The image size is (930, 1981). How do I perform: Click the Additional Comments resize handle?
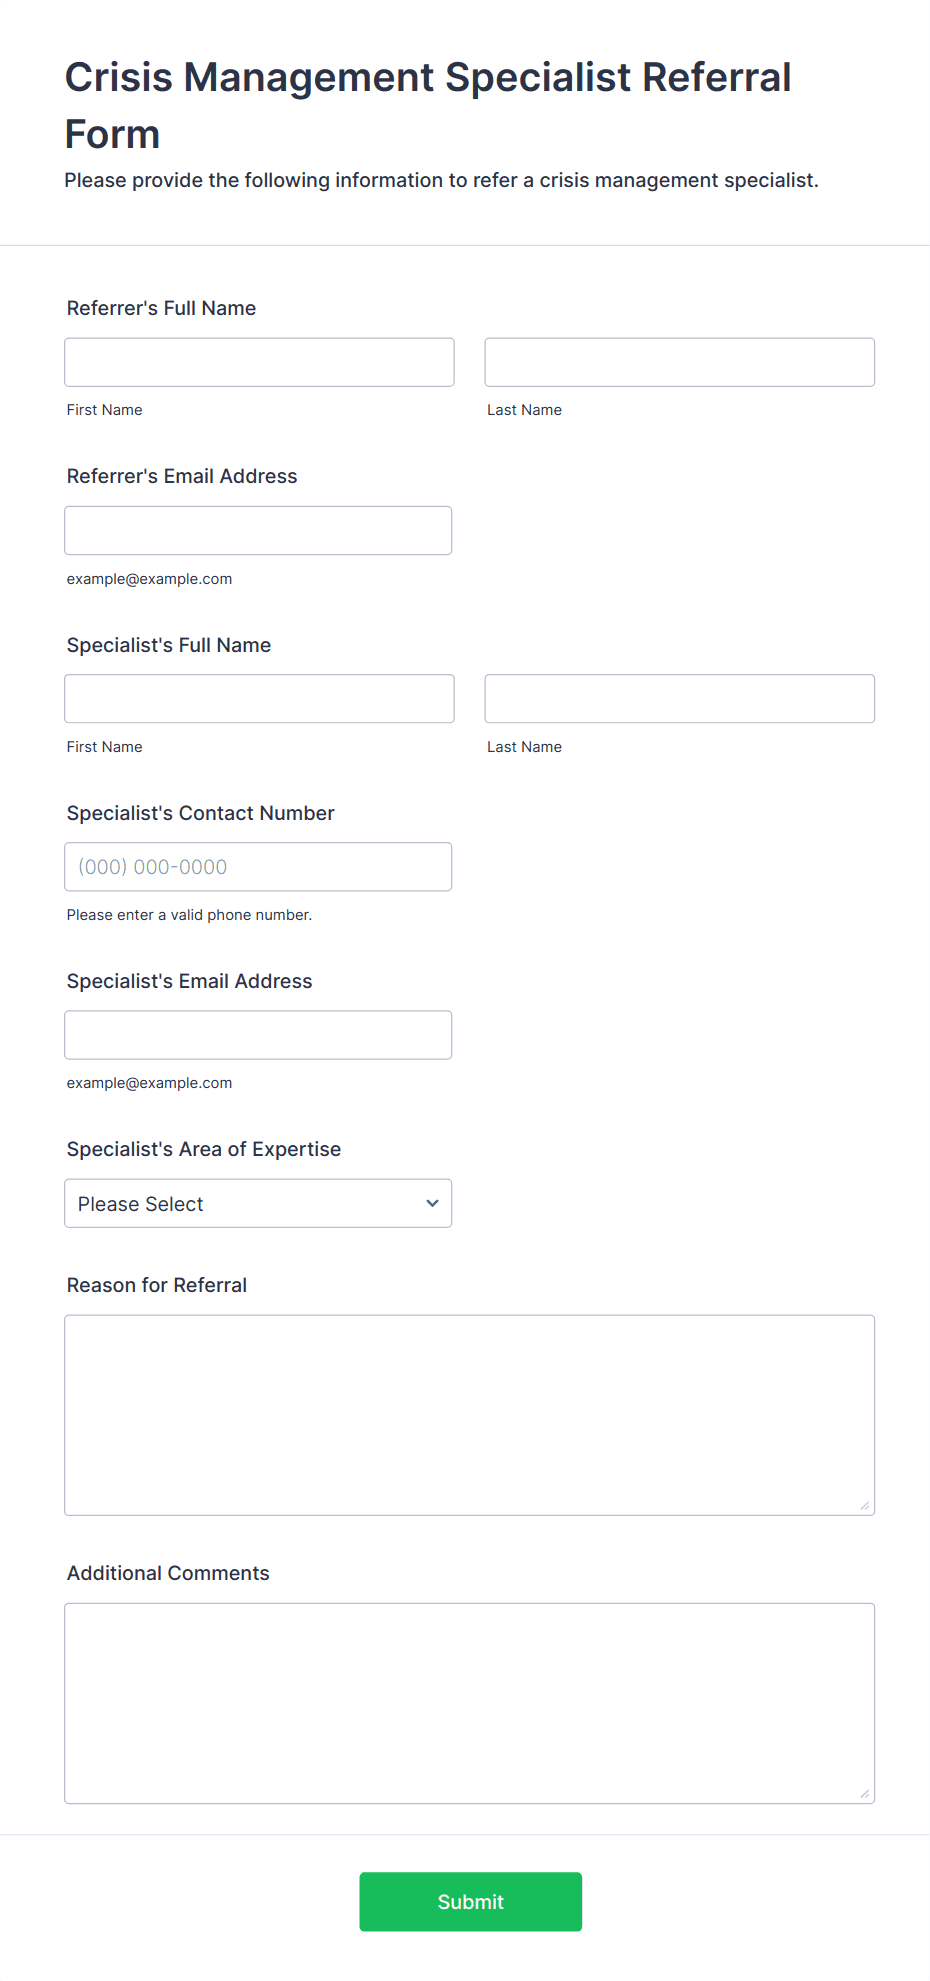865,1793
